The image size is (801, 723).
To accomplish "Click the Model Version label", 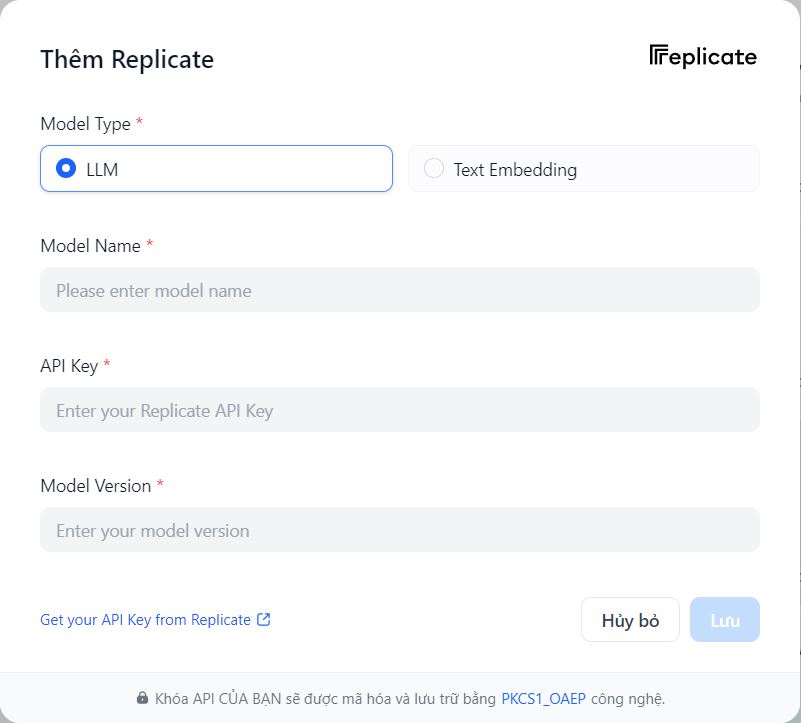I will point(95,485).
